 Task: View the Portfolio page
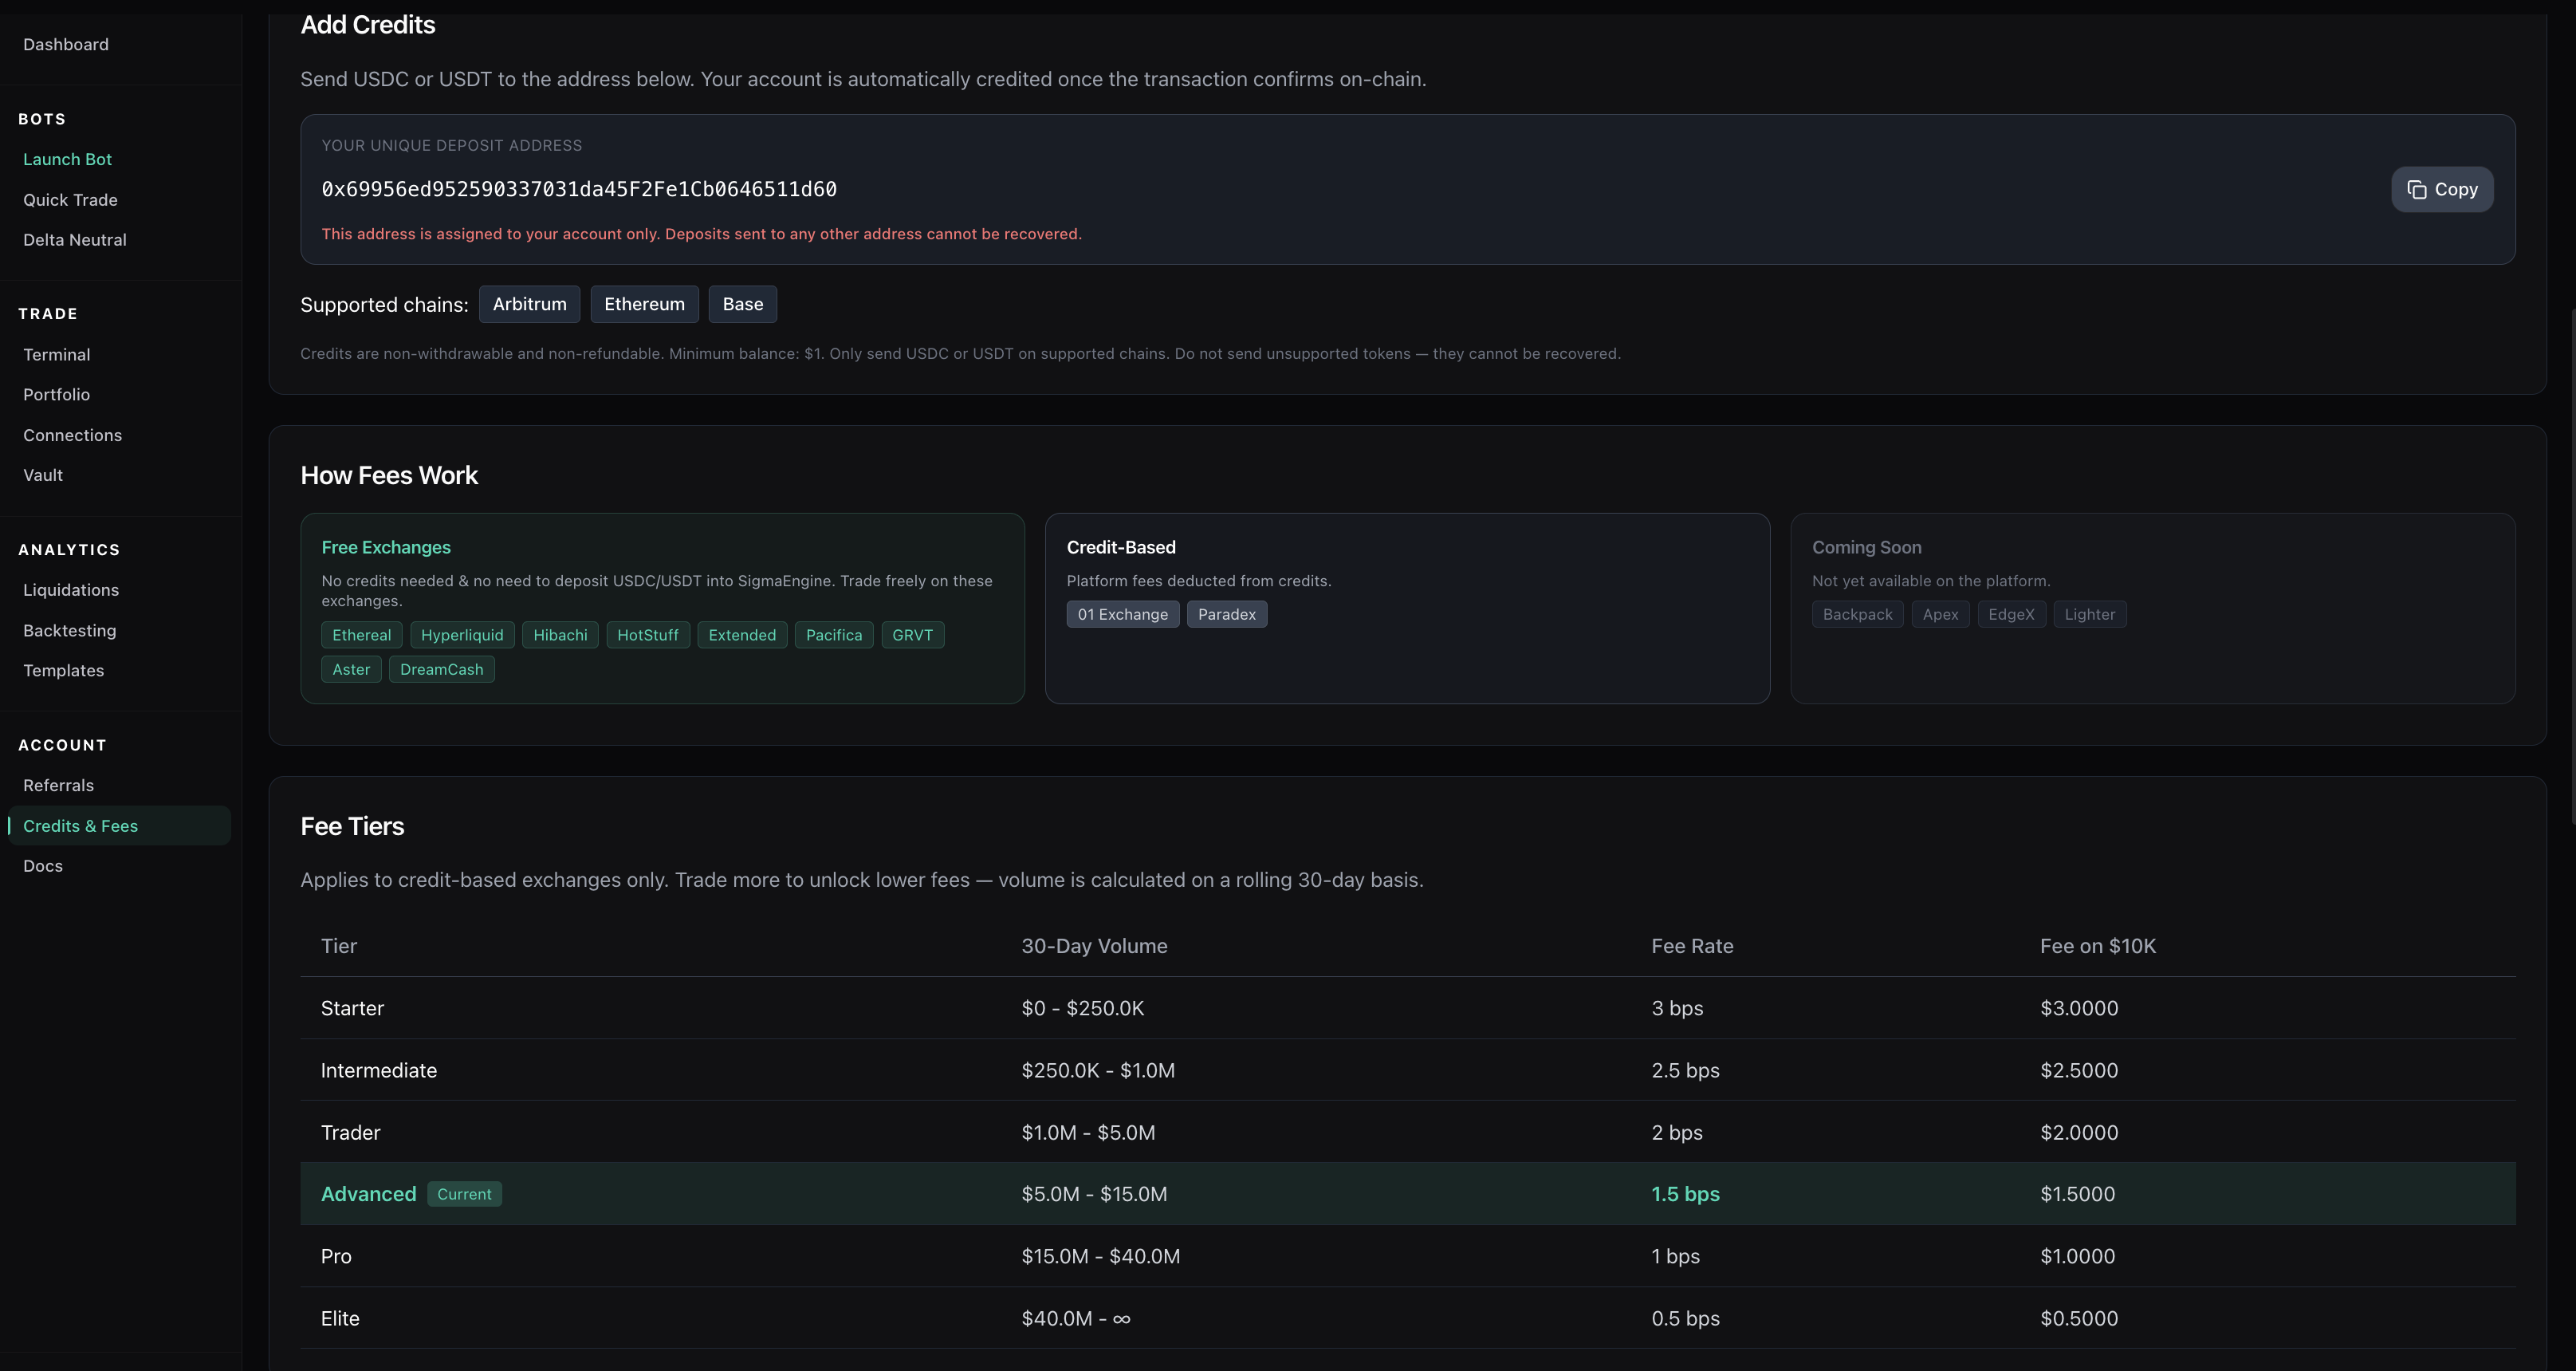point(57,395)
